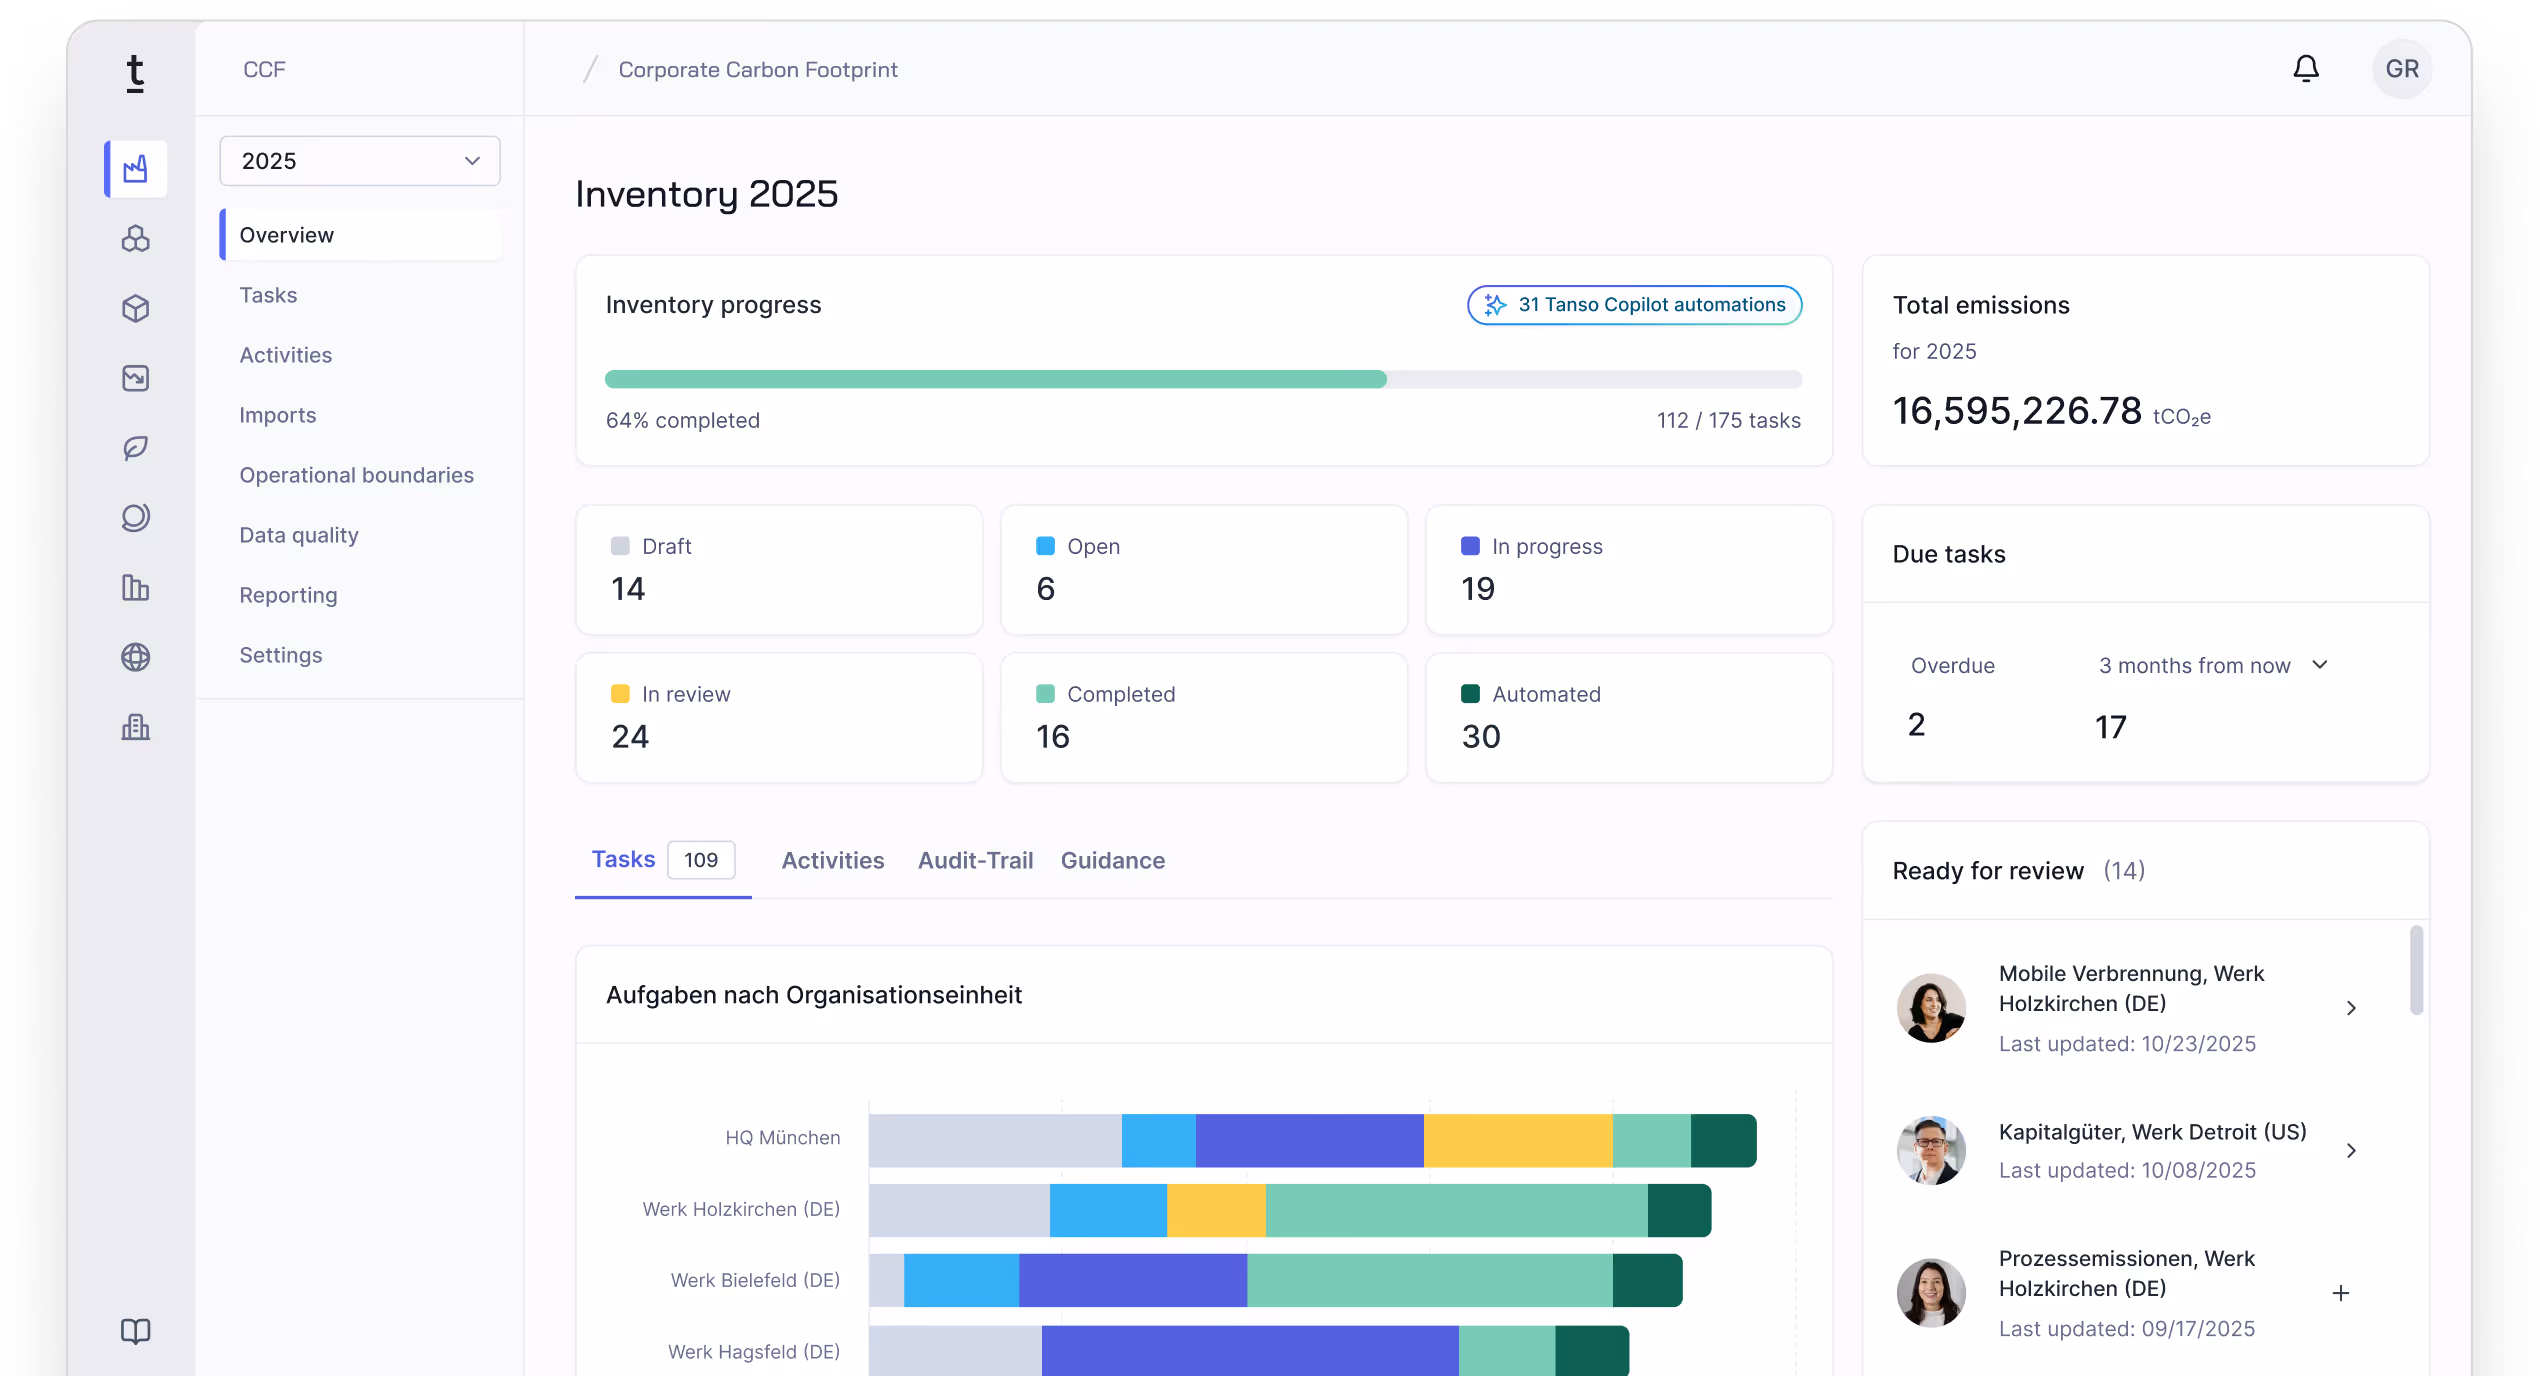Open the bar chart sidebar icon
This screenshot has width=2540, height=1376.
point(136,587)
